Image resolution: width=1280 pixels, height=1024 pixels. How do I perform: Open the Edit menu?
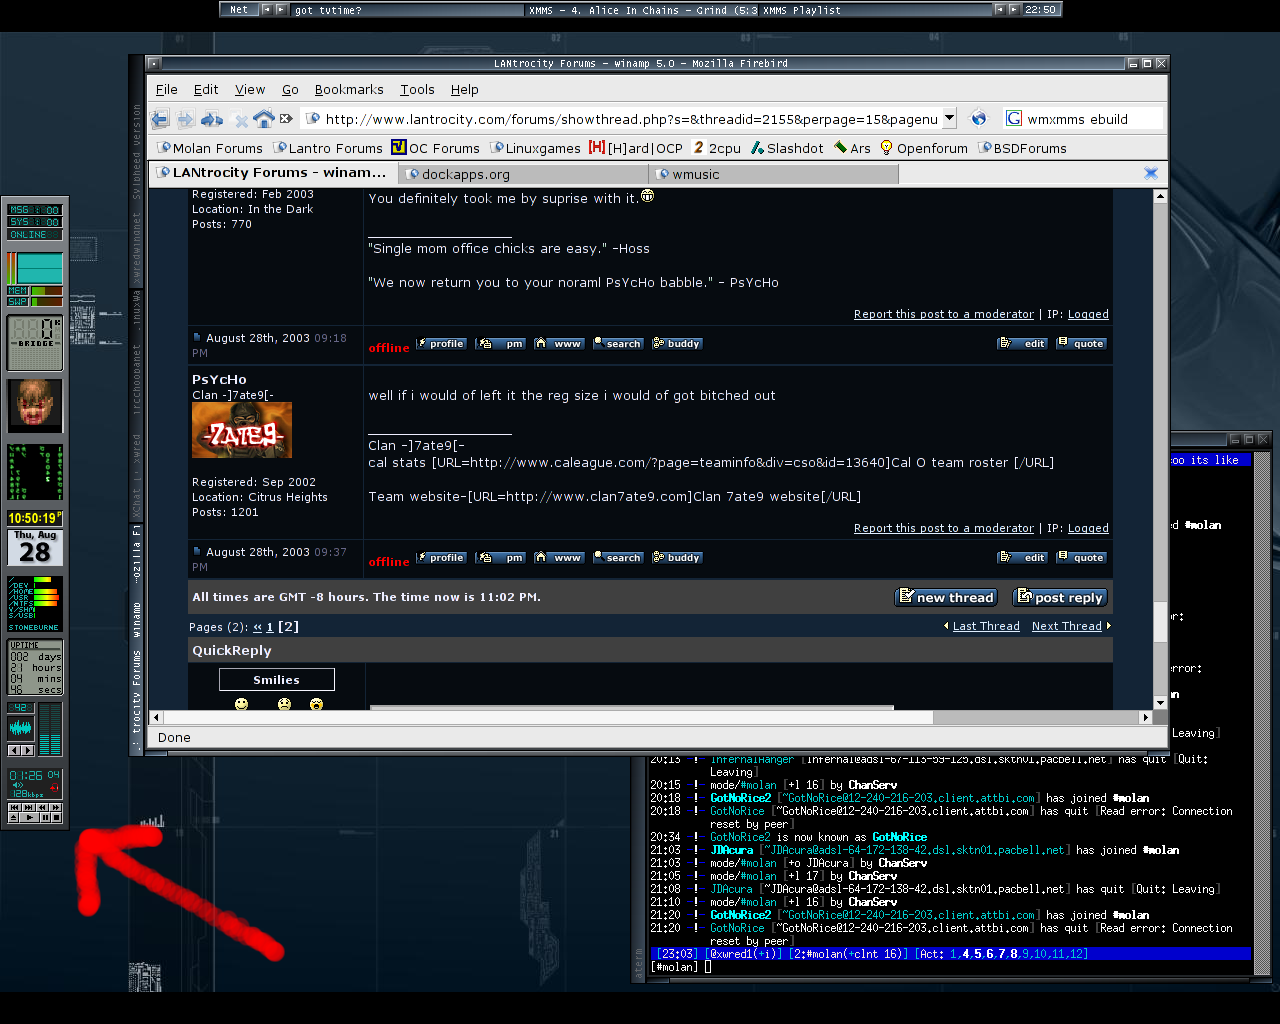[206, 89]
